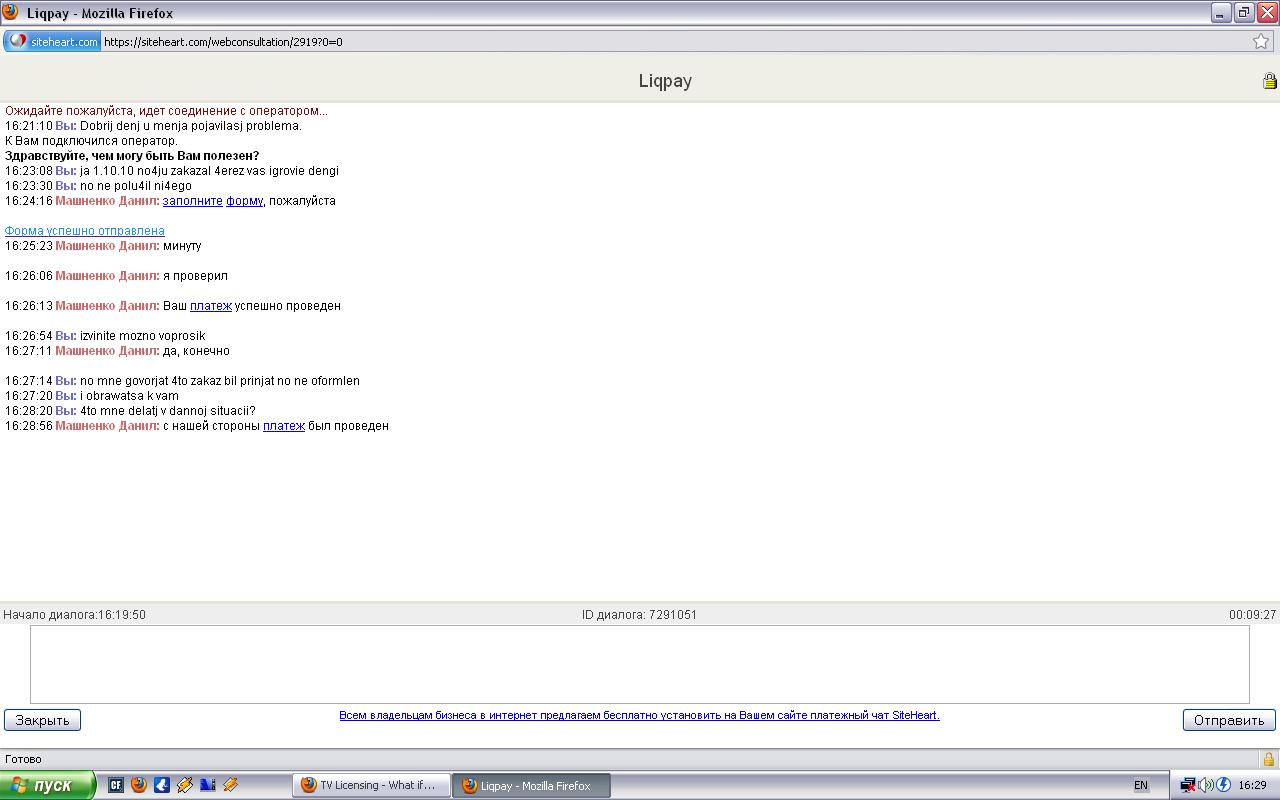Click the 'Закрыть' button
The width and height of the screenshot is (1280, 800).
tap(42, 720)
